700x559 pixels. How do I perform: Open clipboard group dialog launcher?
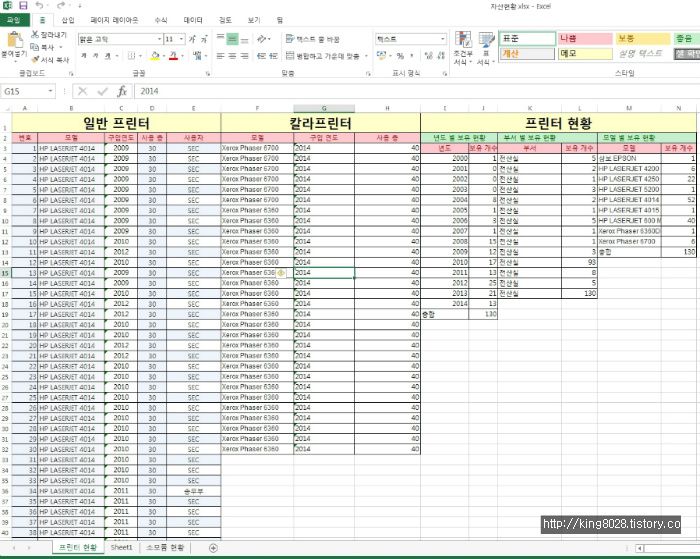click(x=71, y=73)
